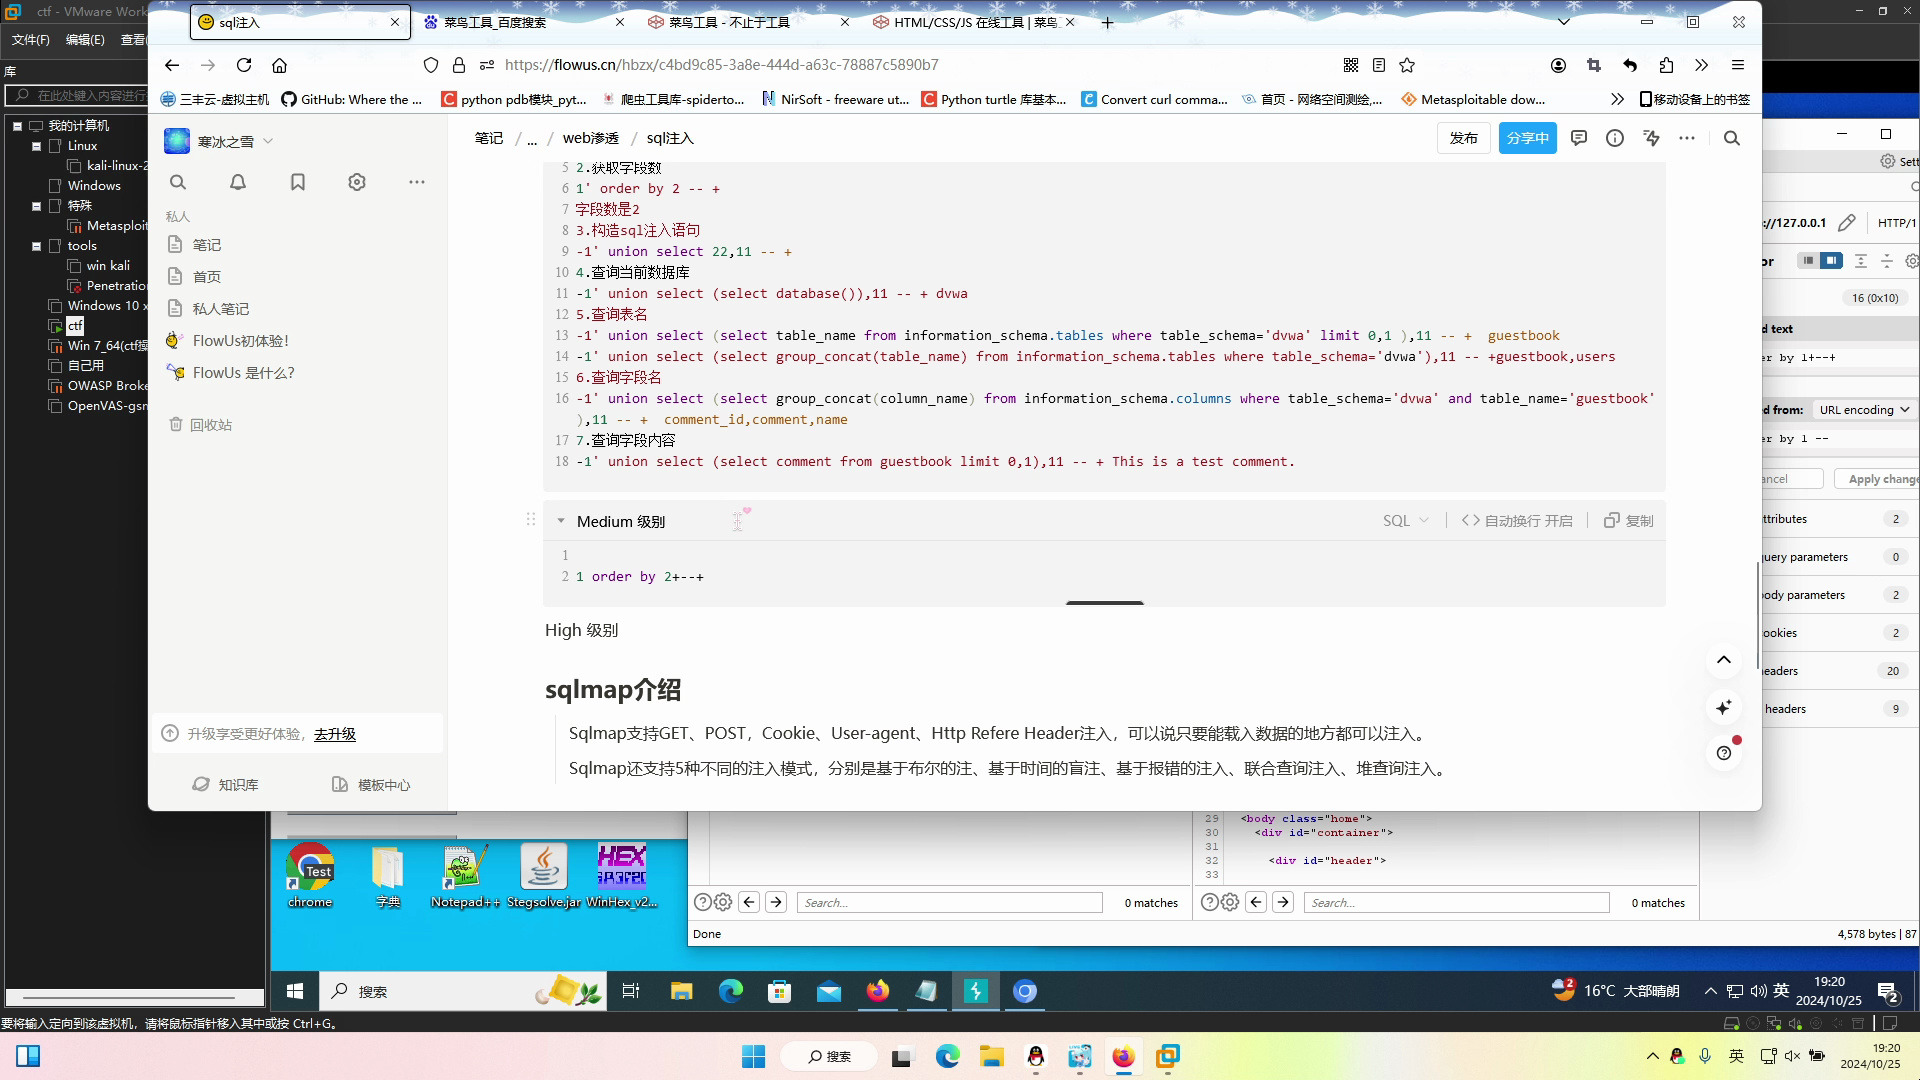Open URL encoding dropdown in Burp
Viewport: 1920px width, 1080px height.
[x=1864, y=410]
